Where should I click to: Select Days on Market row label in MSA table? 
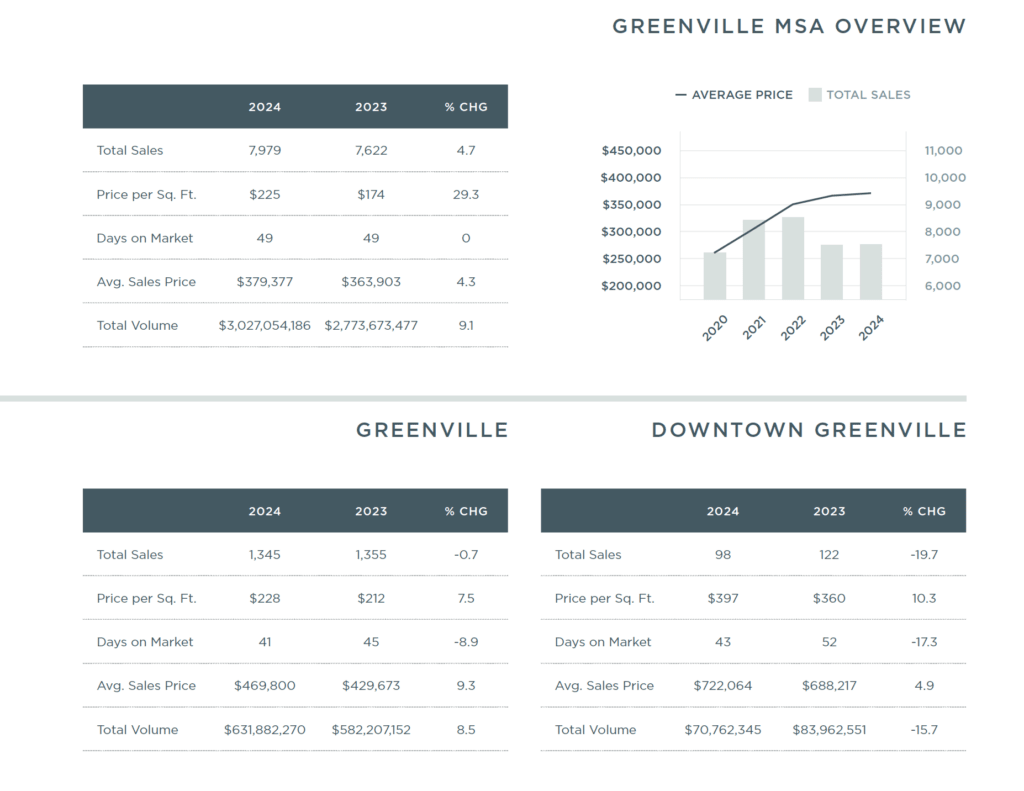(x=145, y=238)
